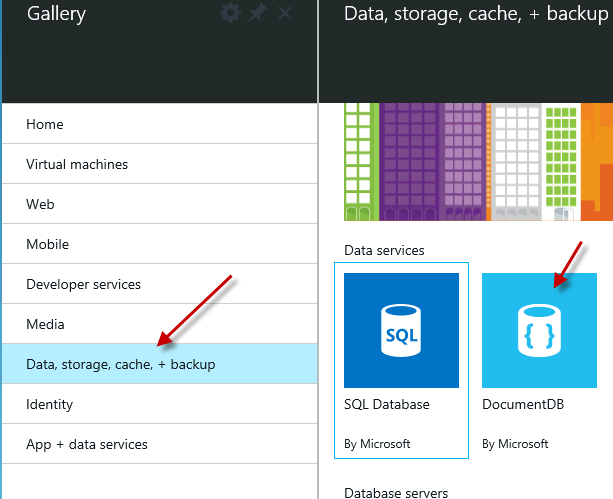Select the Mobile category
Viewport: 613px width, 499px height.
160,244
